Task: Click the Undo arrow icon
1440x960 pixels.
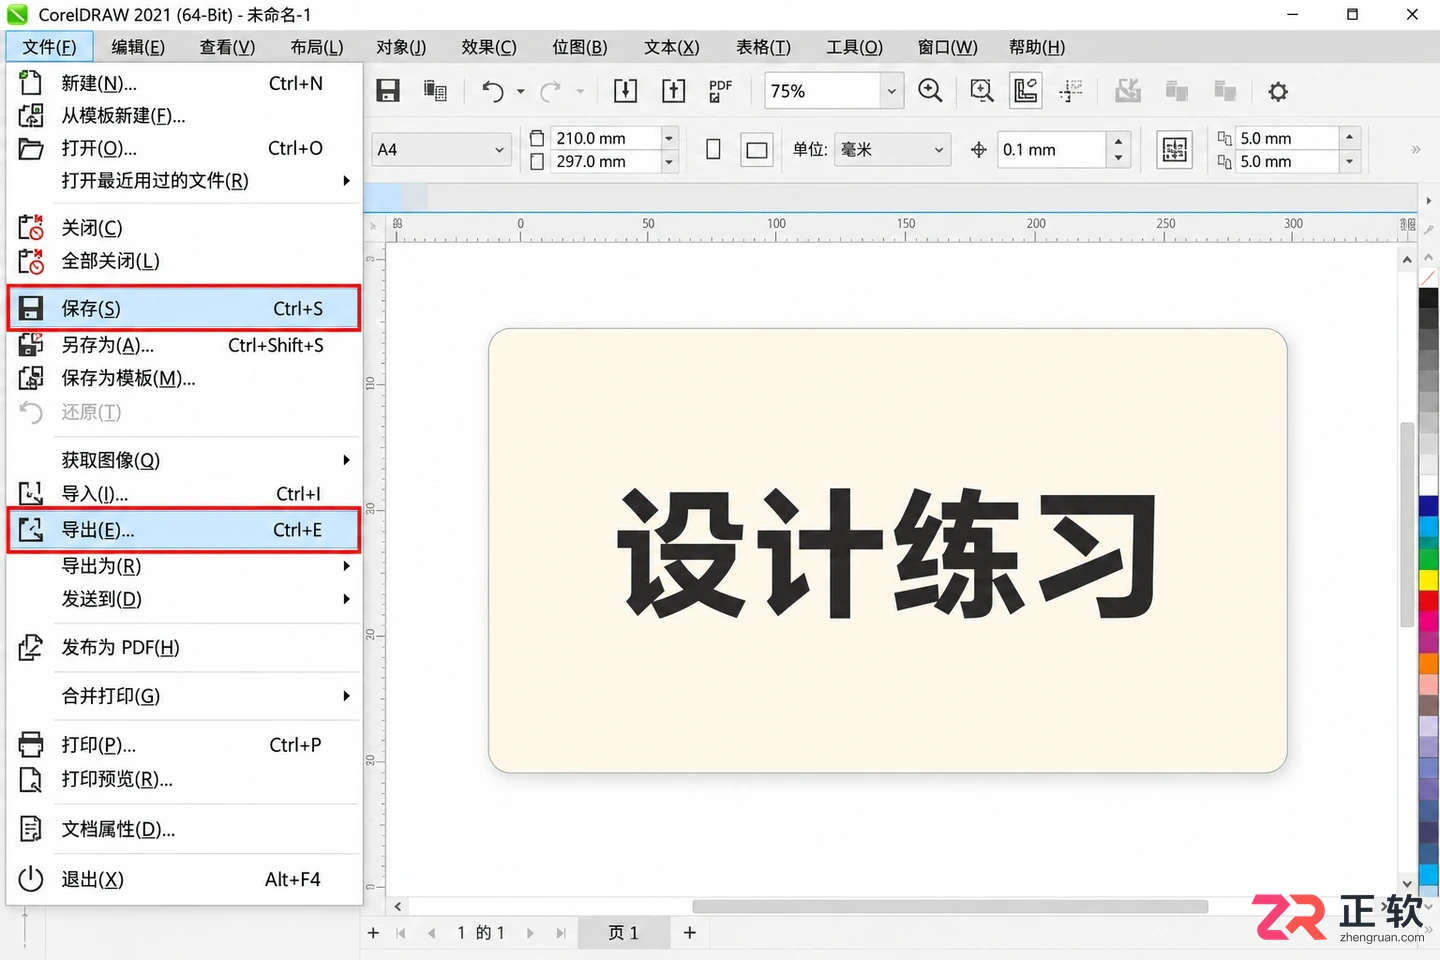Action: tap(493, 91)
